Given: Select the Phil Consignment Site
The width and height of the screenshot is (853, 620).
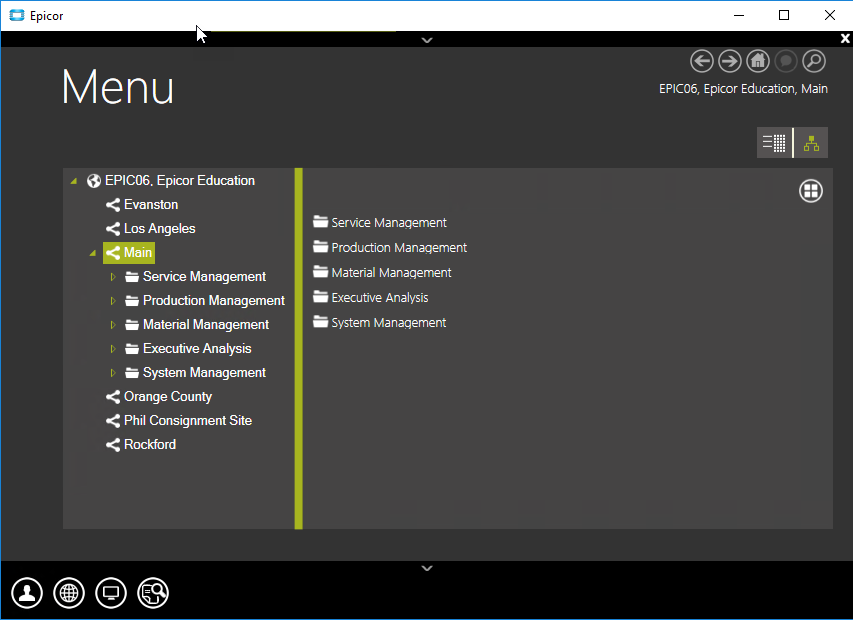Looking at the screenshot, I should coord(179,420).
